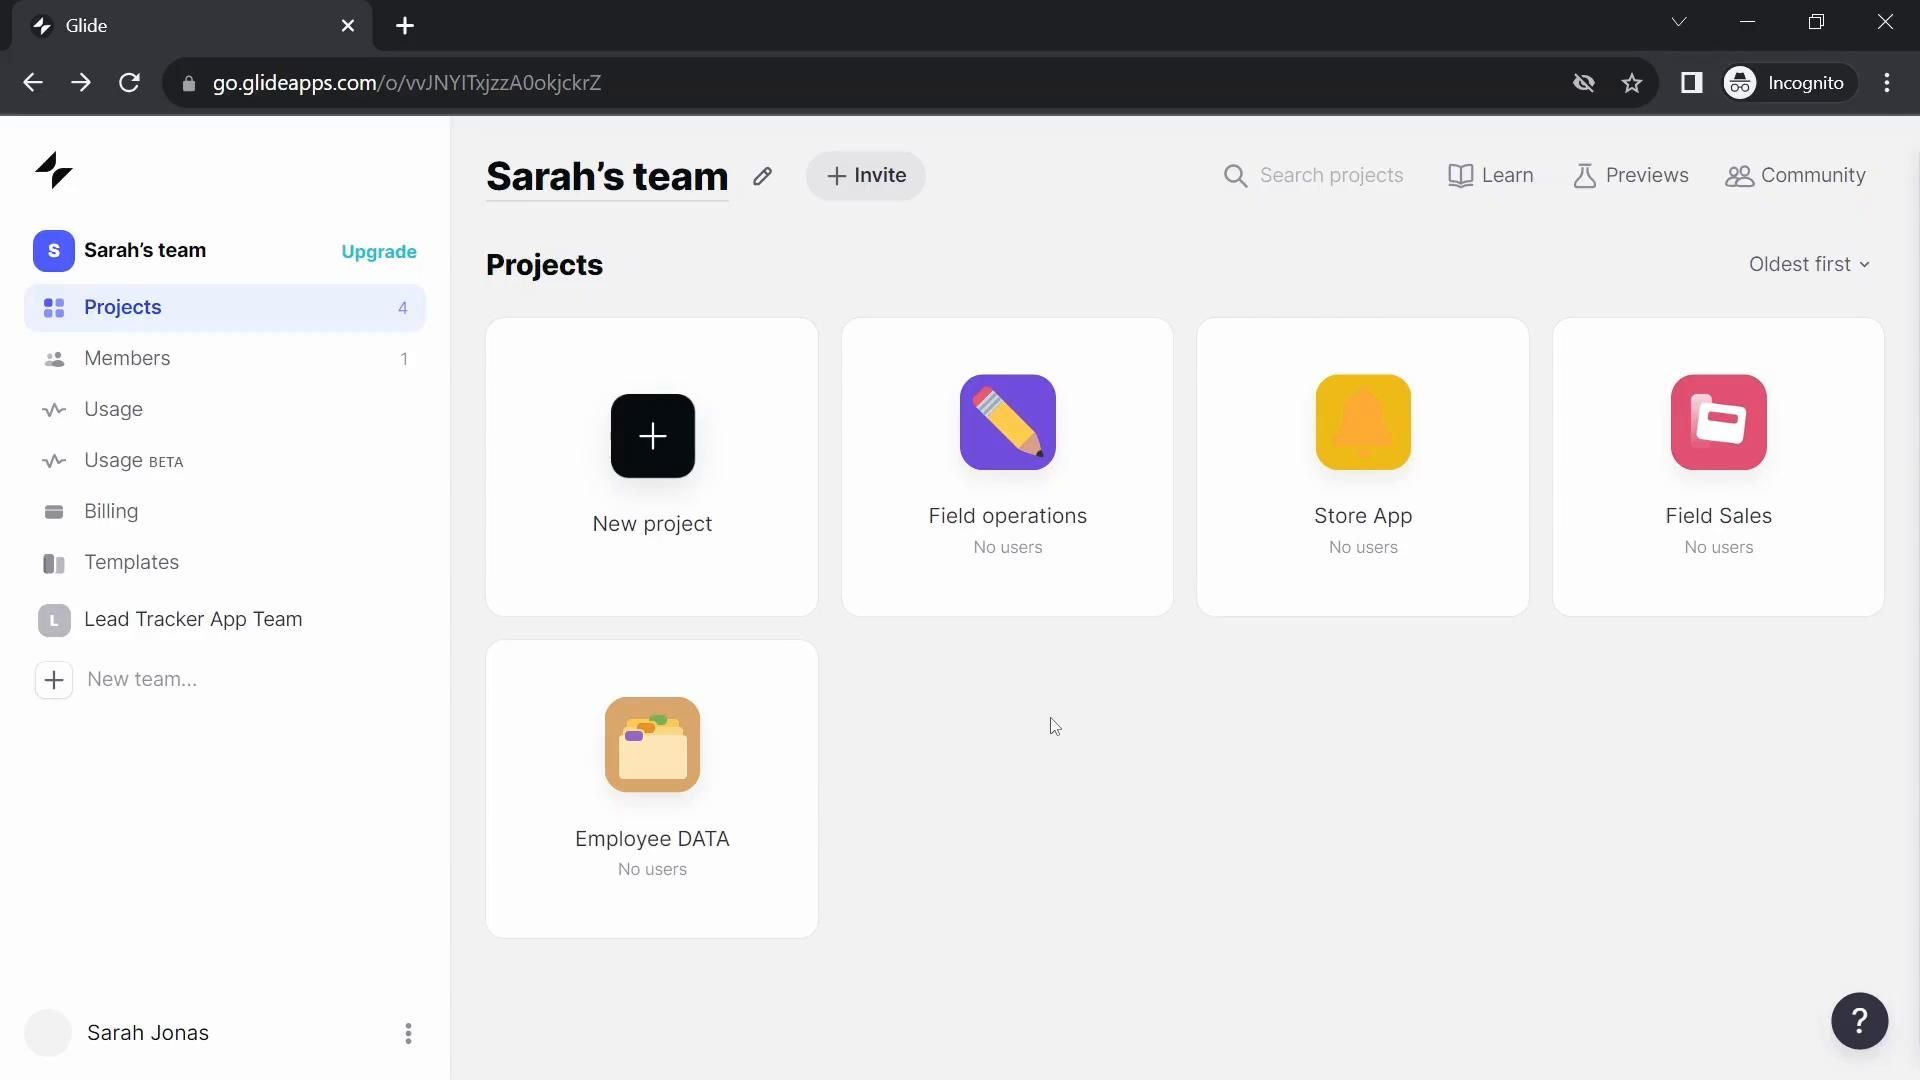Open the Field Sales pink card icon

click(1718, 422)
